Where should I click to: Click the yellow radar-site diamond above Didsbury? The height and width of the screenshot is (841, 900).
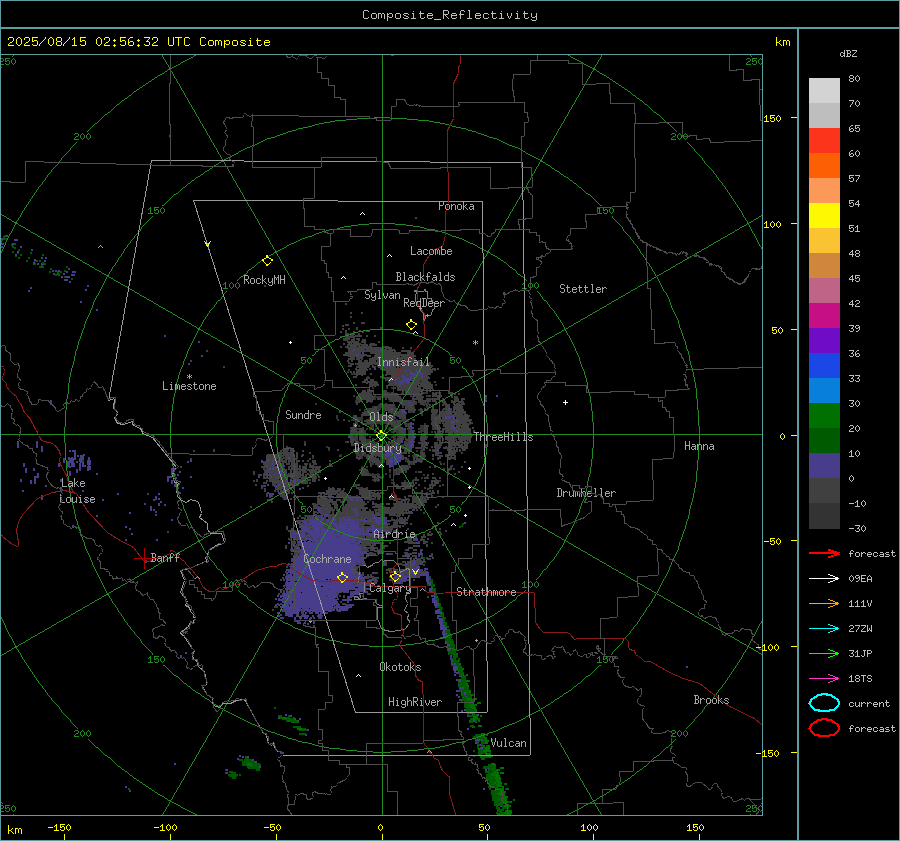[x=381, y=436]
